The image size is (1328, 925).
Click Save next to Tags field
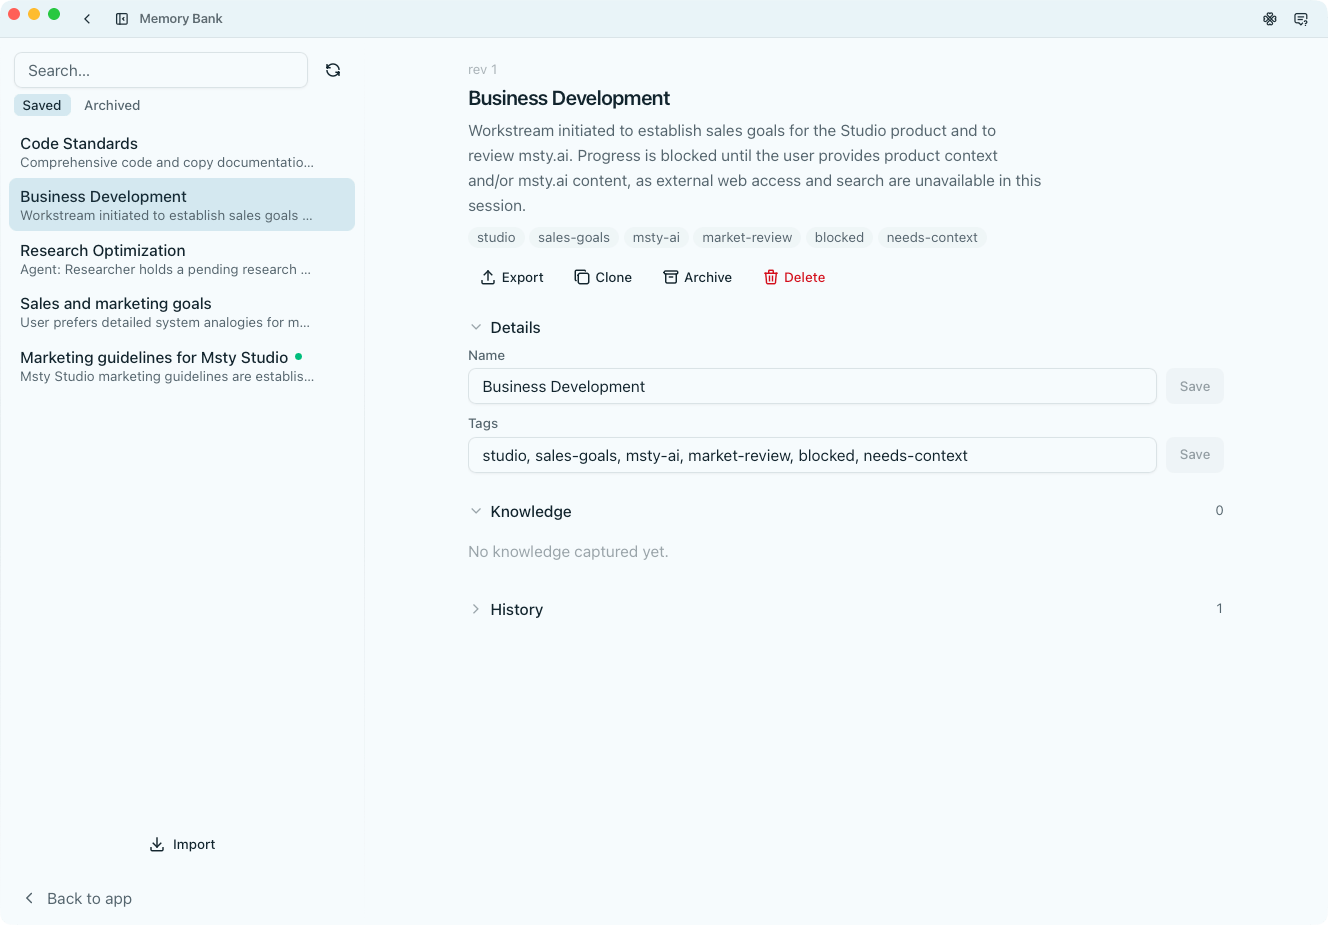(1195, 455)
